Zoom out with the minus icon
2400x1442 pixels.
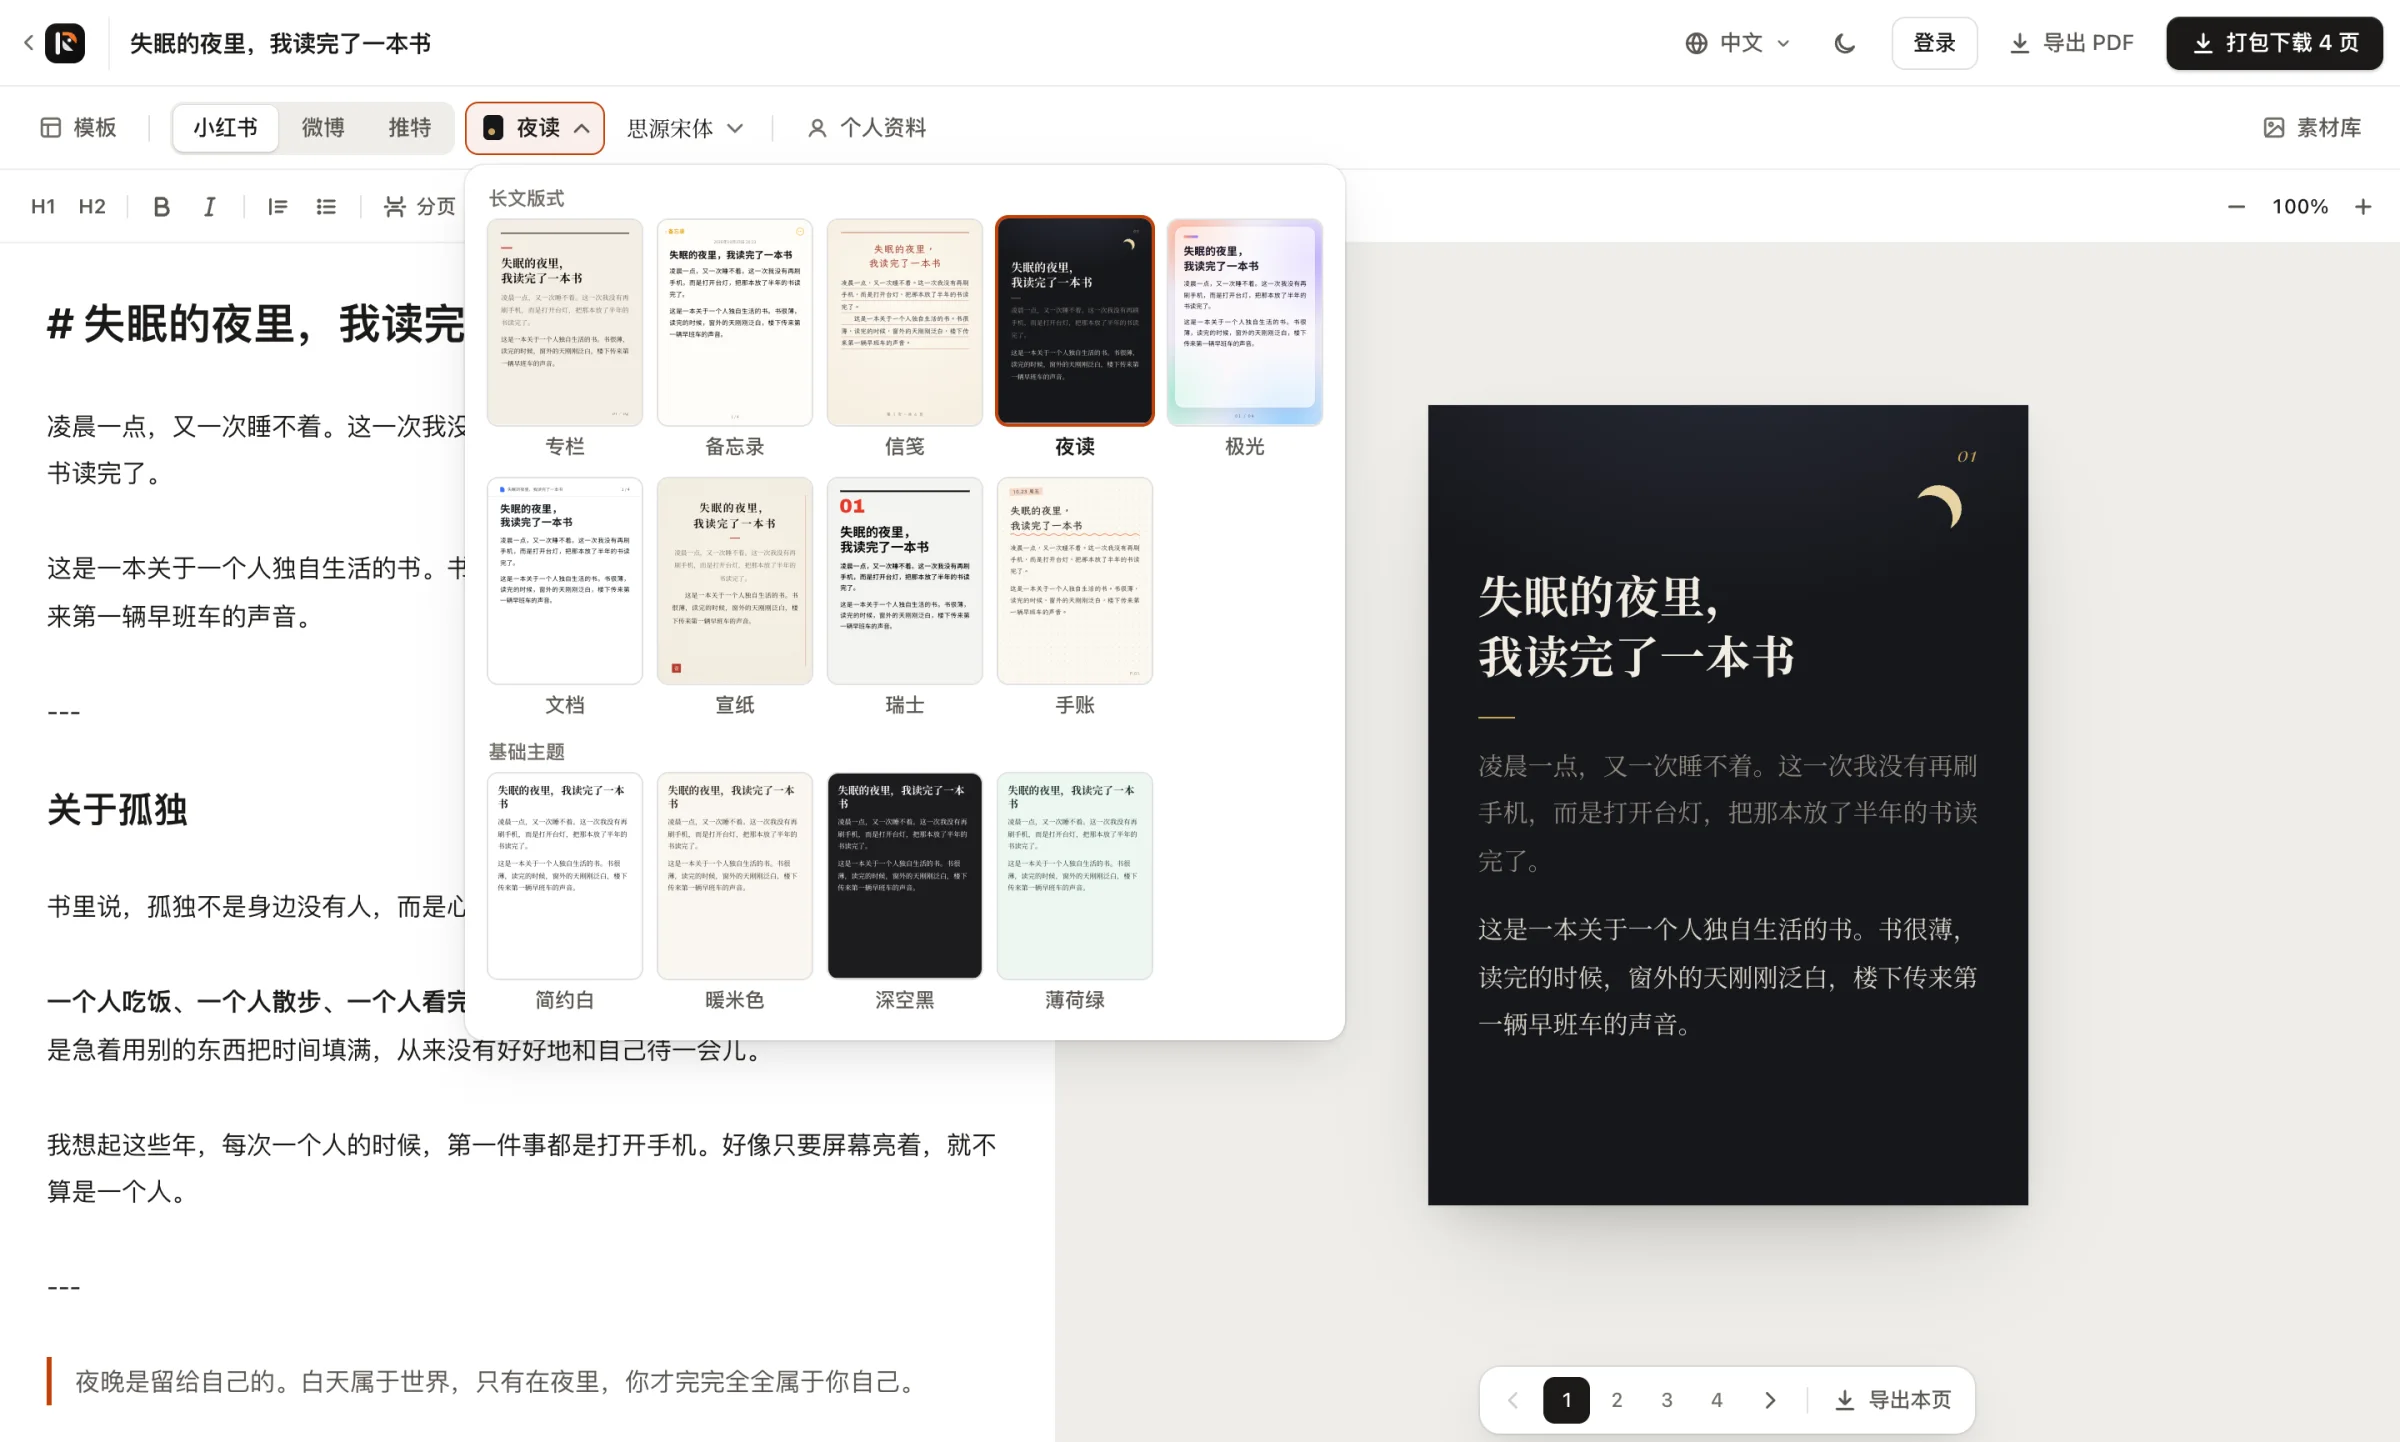click(x=2236, y=207)
